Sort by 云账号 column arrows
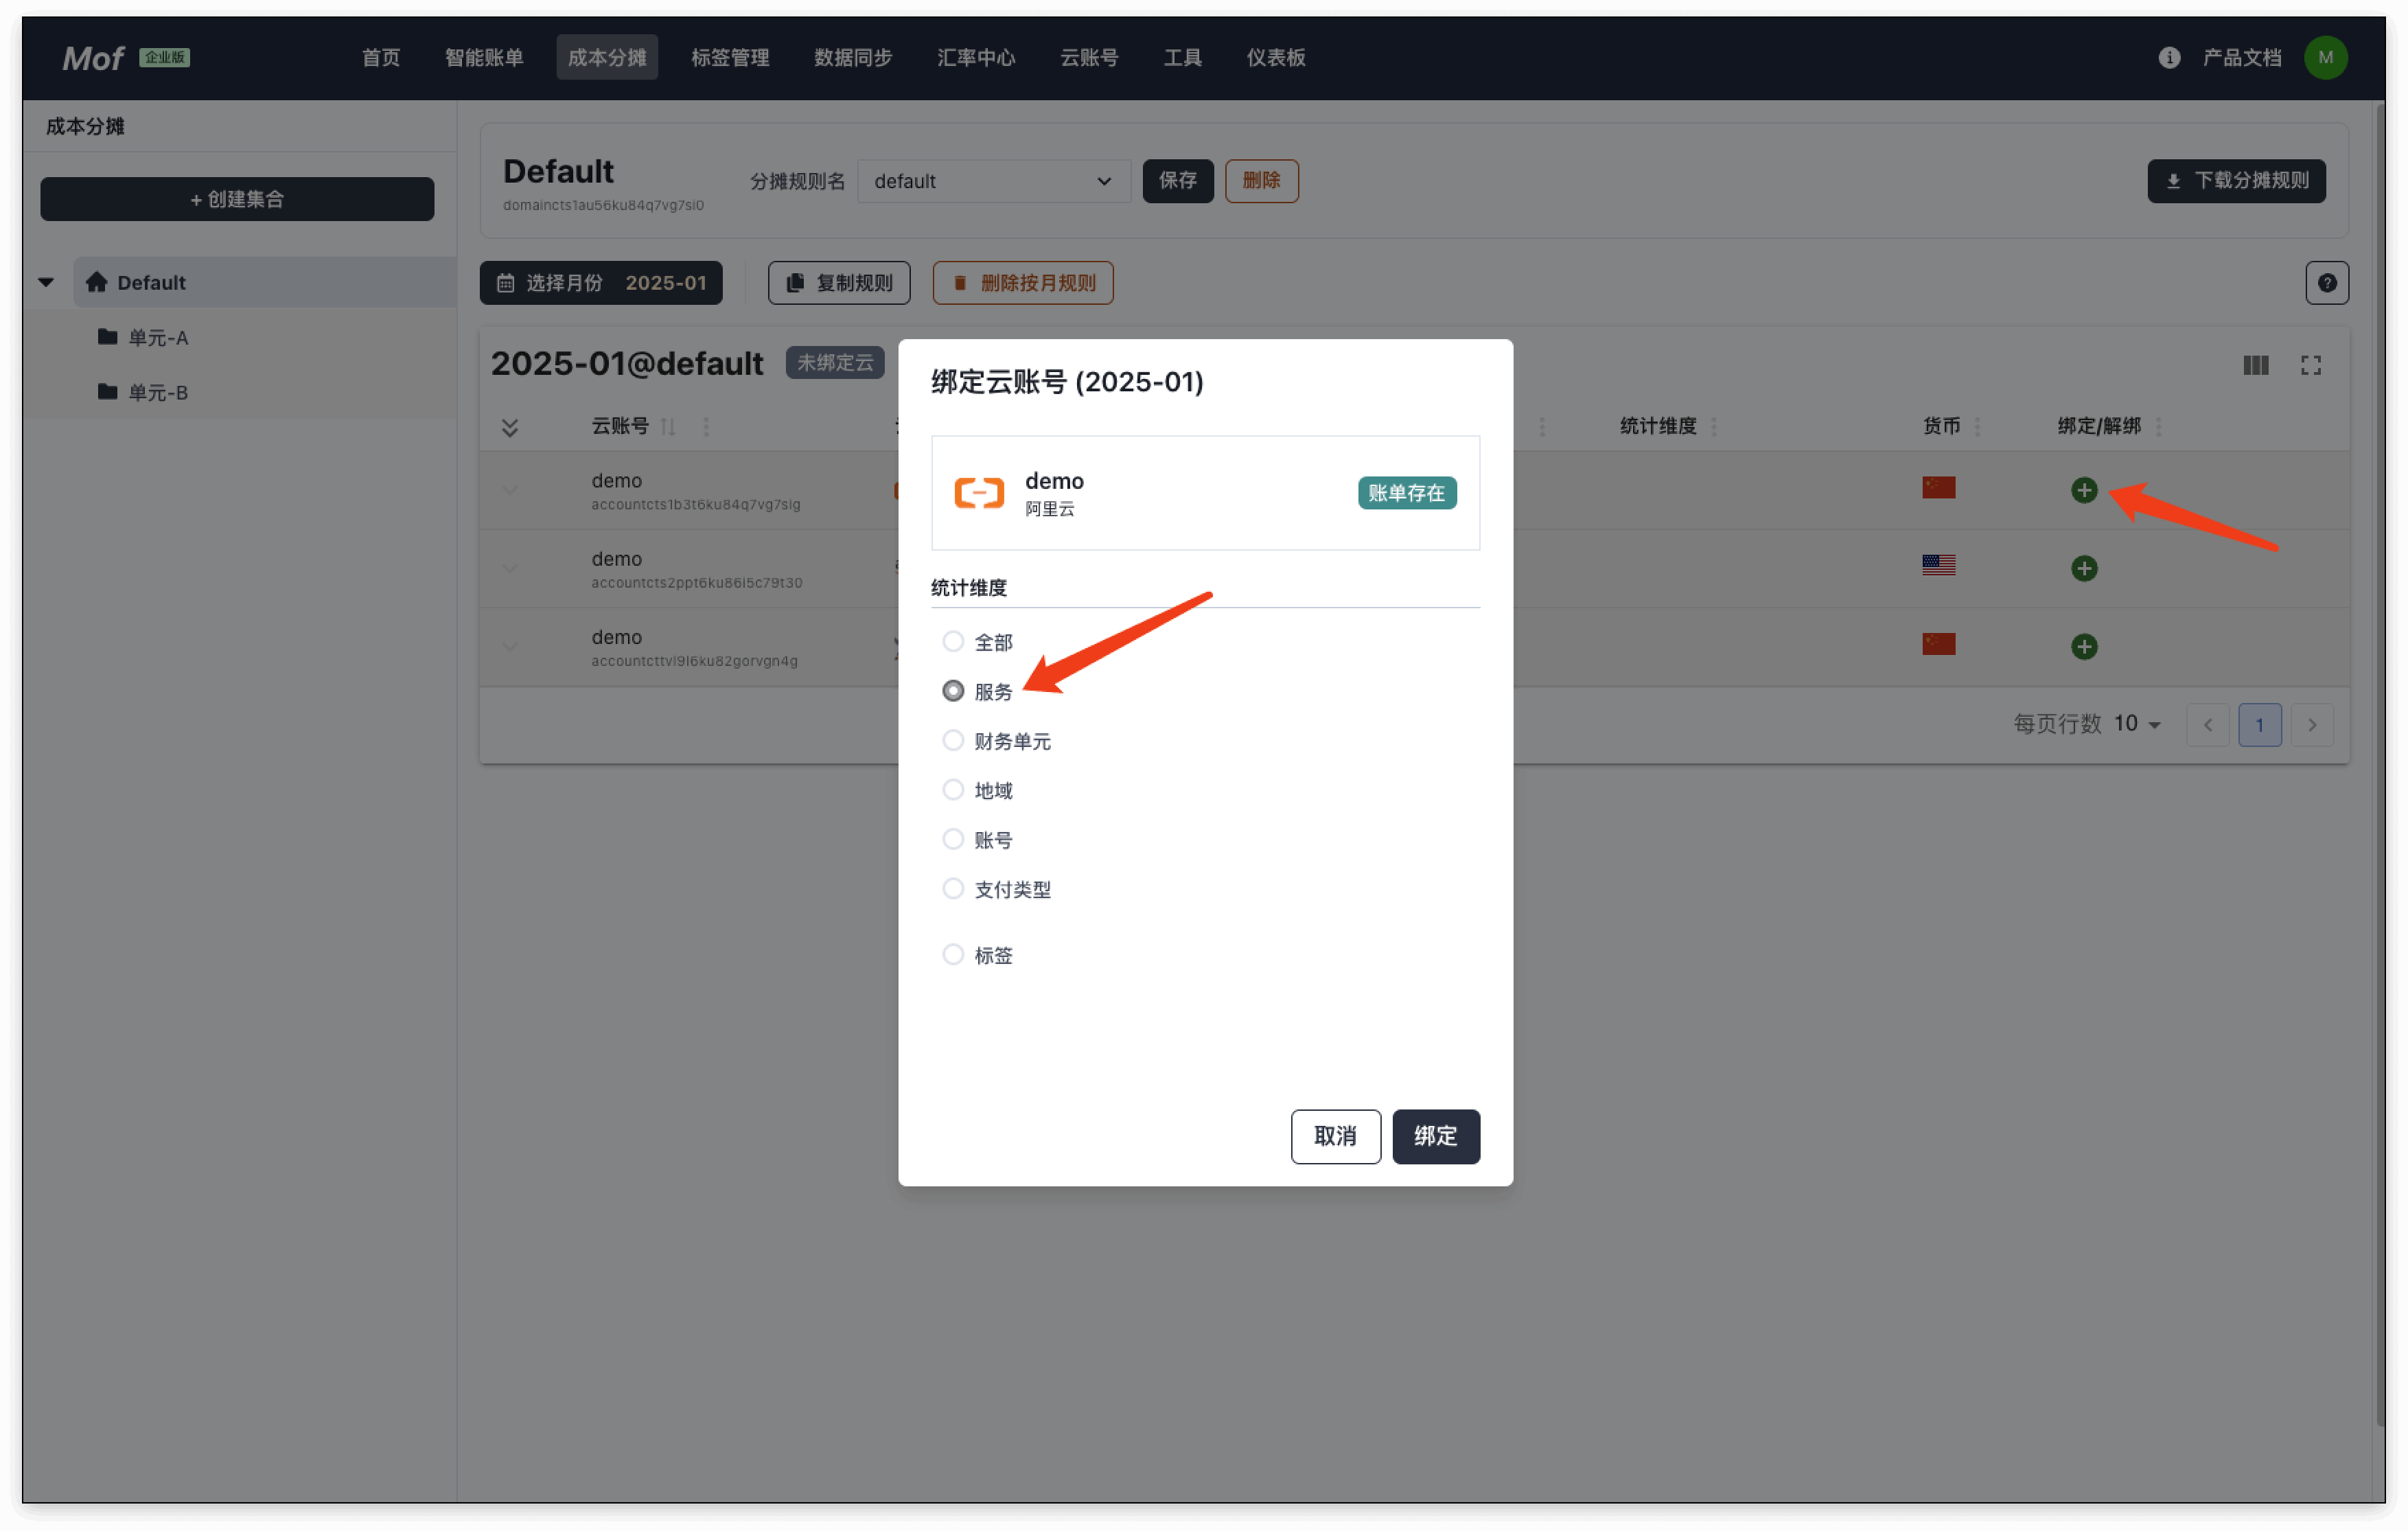 pyautogui.click(x=668, y=427)
